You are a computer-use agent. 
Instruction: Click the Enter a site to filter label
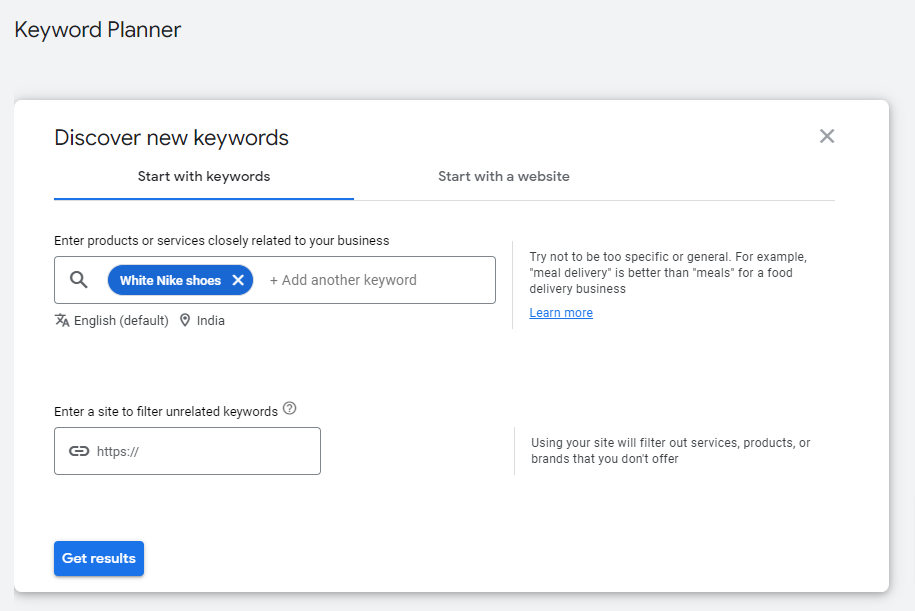pyautogui.click(x=166, y=411)
